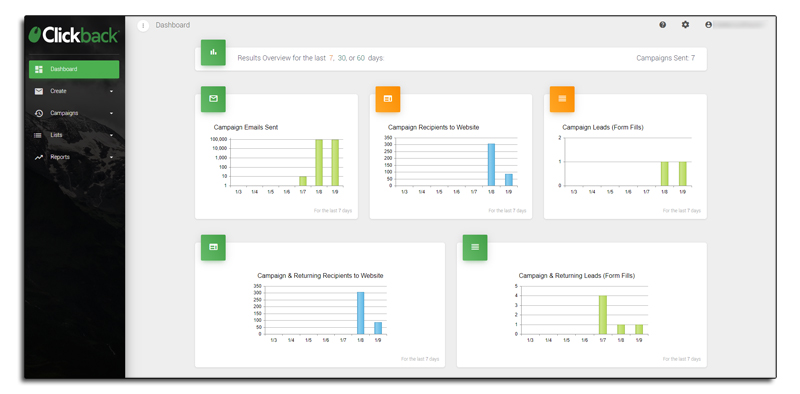Image resolution: width=800 pixels, height=394 pixels.
Task: Click the Campaigns Sent: 7 text
Action: click(665, 58)
